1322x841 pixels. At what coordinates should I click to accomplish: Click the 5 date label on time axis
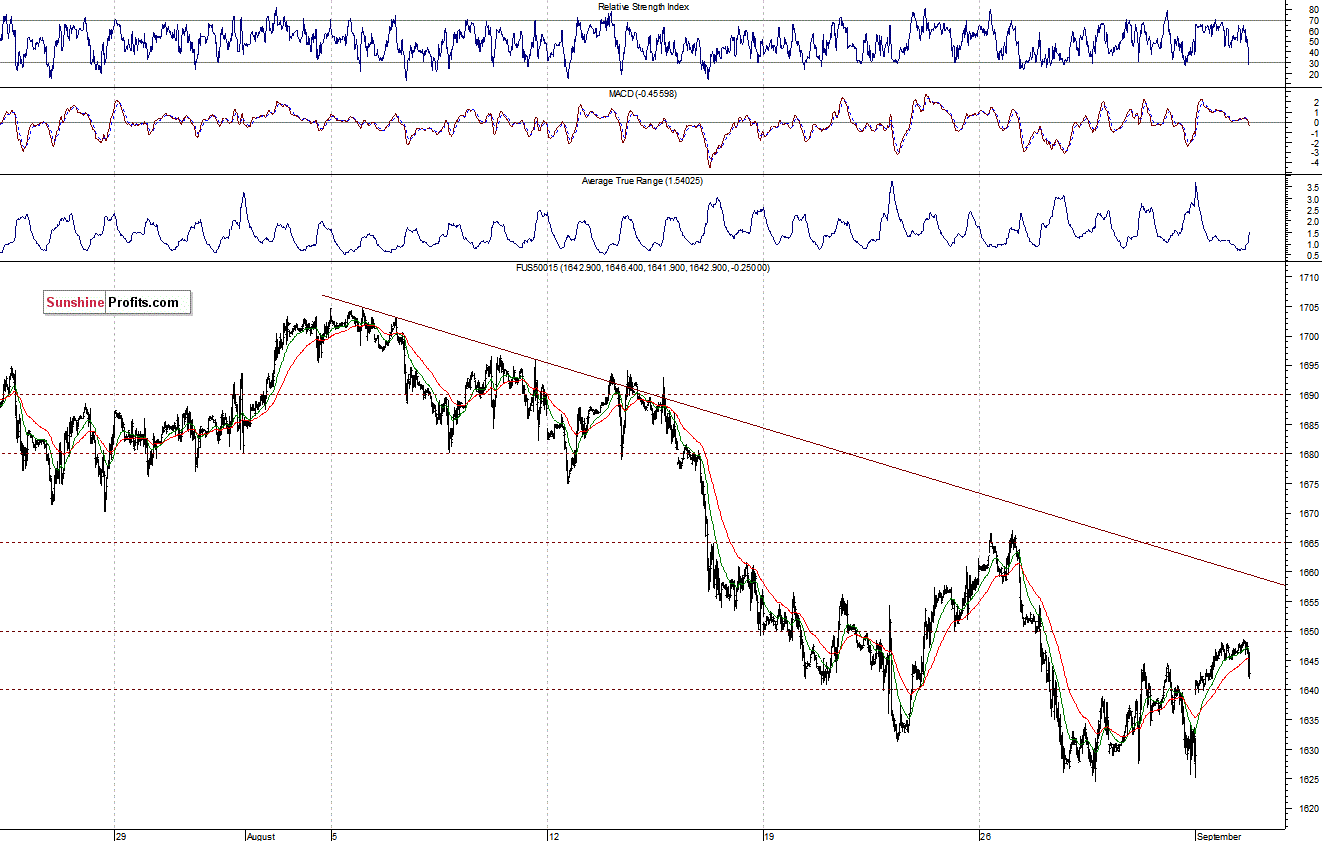click(x=335, y=836)
